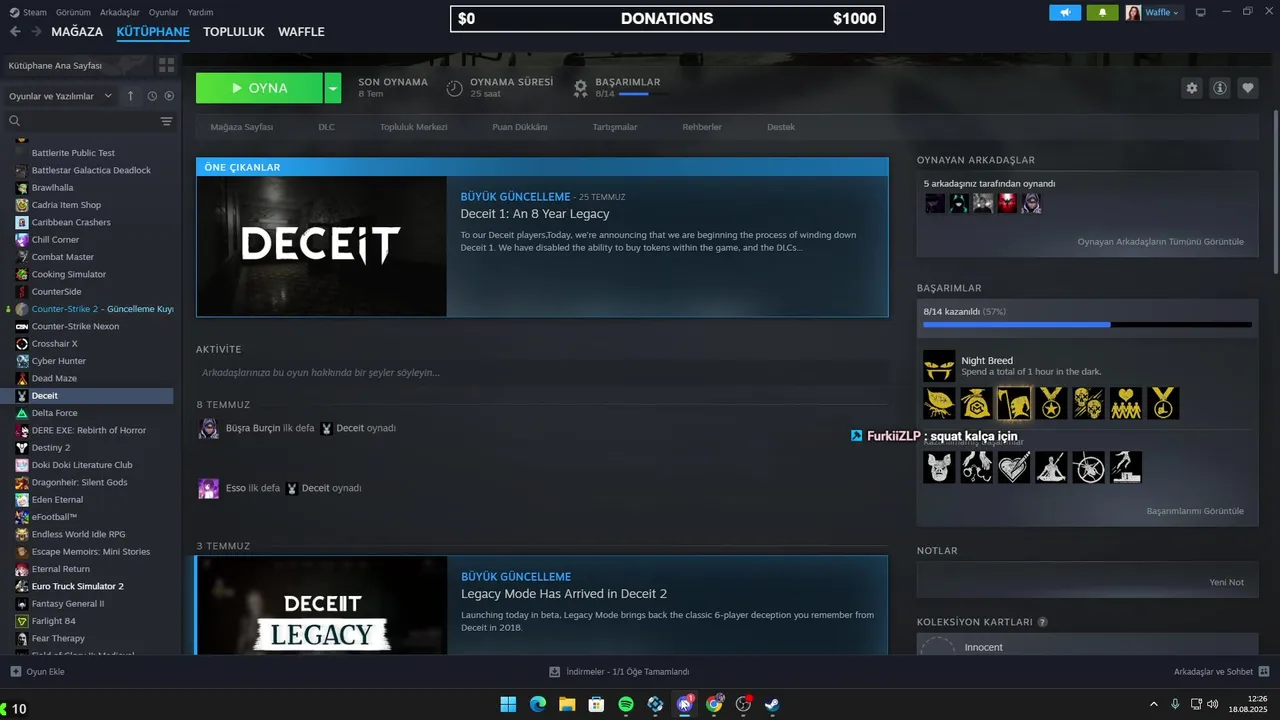The width and height of the screenshot is (1280, 720).
Task: Open the Steam menu
Action: [x=28, y=12]
